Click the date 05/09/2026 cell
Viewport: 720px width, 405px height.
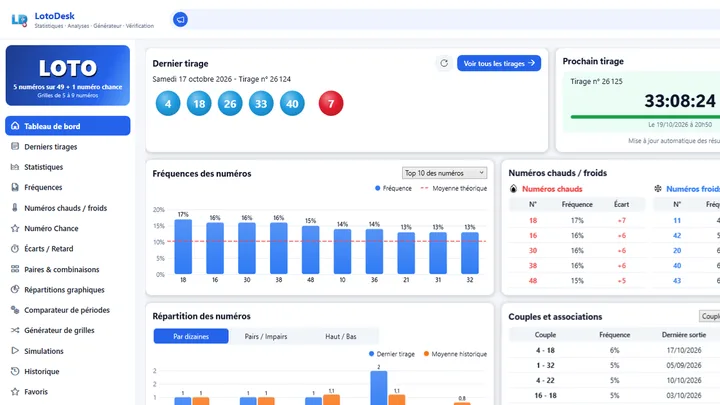(684, 366)
